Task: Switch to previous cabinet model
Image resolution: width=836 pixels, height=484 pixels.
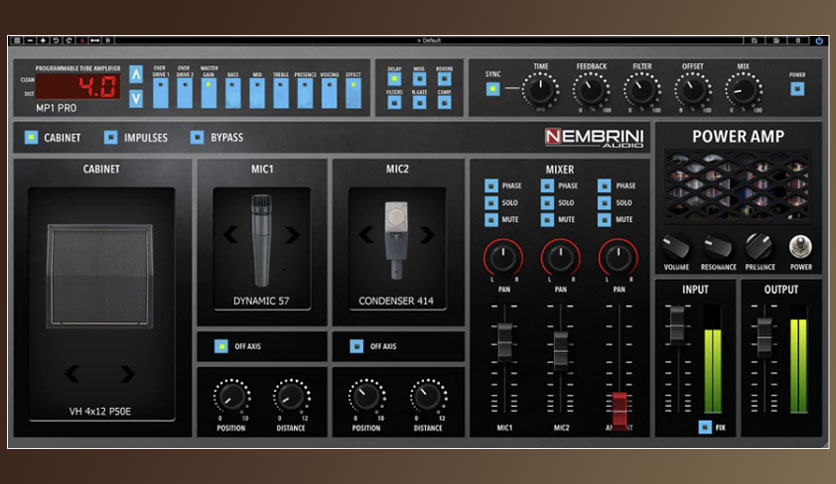Action: pos(72,374)
